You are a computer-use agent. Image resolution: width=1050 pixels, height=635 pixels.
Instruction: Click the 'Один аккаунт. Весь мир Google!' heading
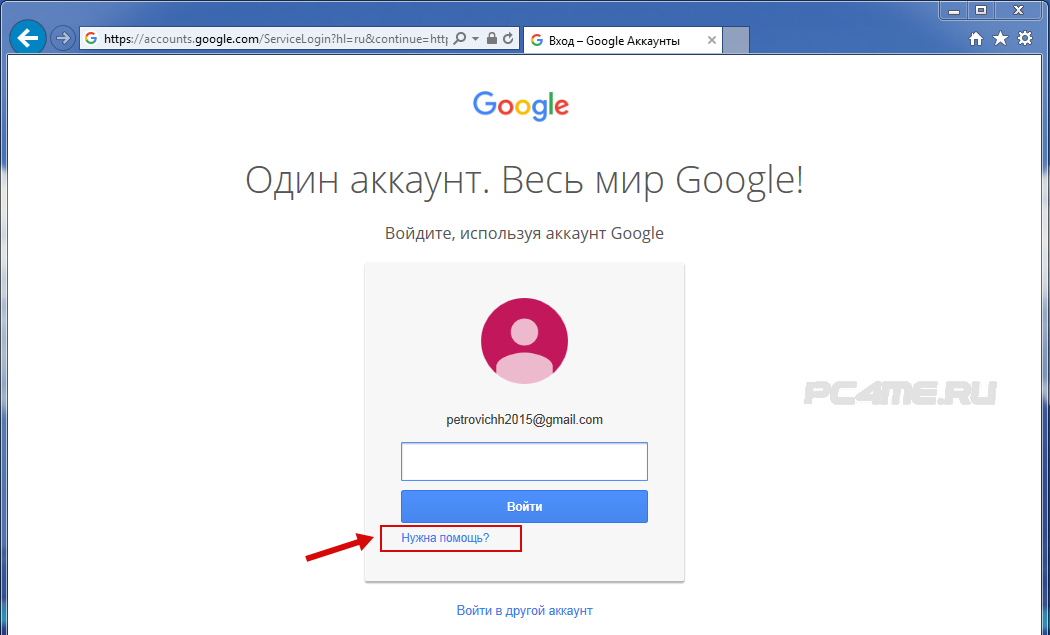(524, 181)
